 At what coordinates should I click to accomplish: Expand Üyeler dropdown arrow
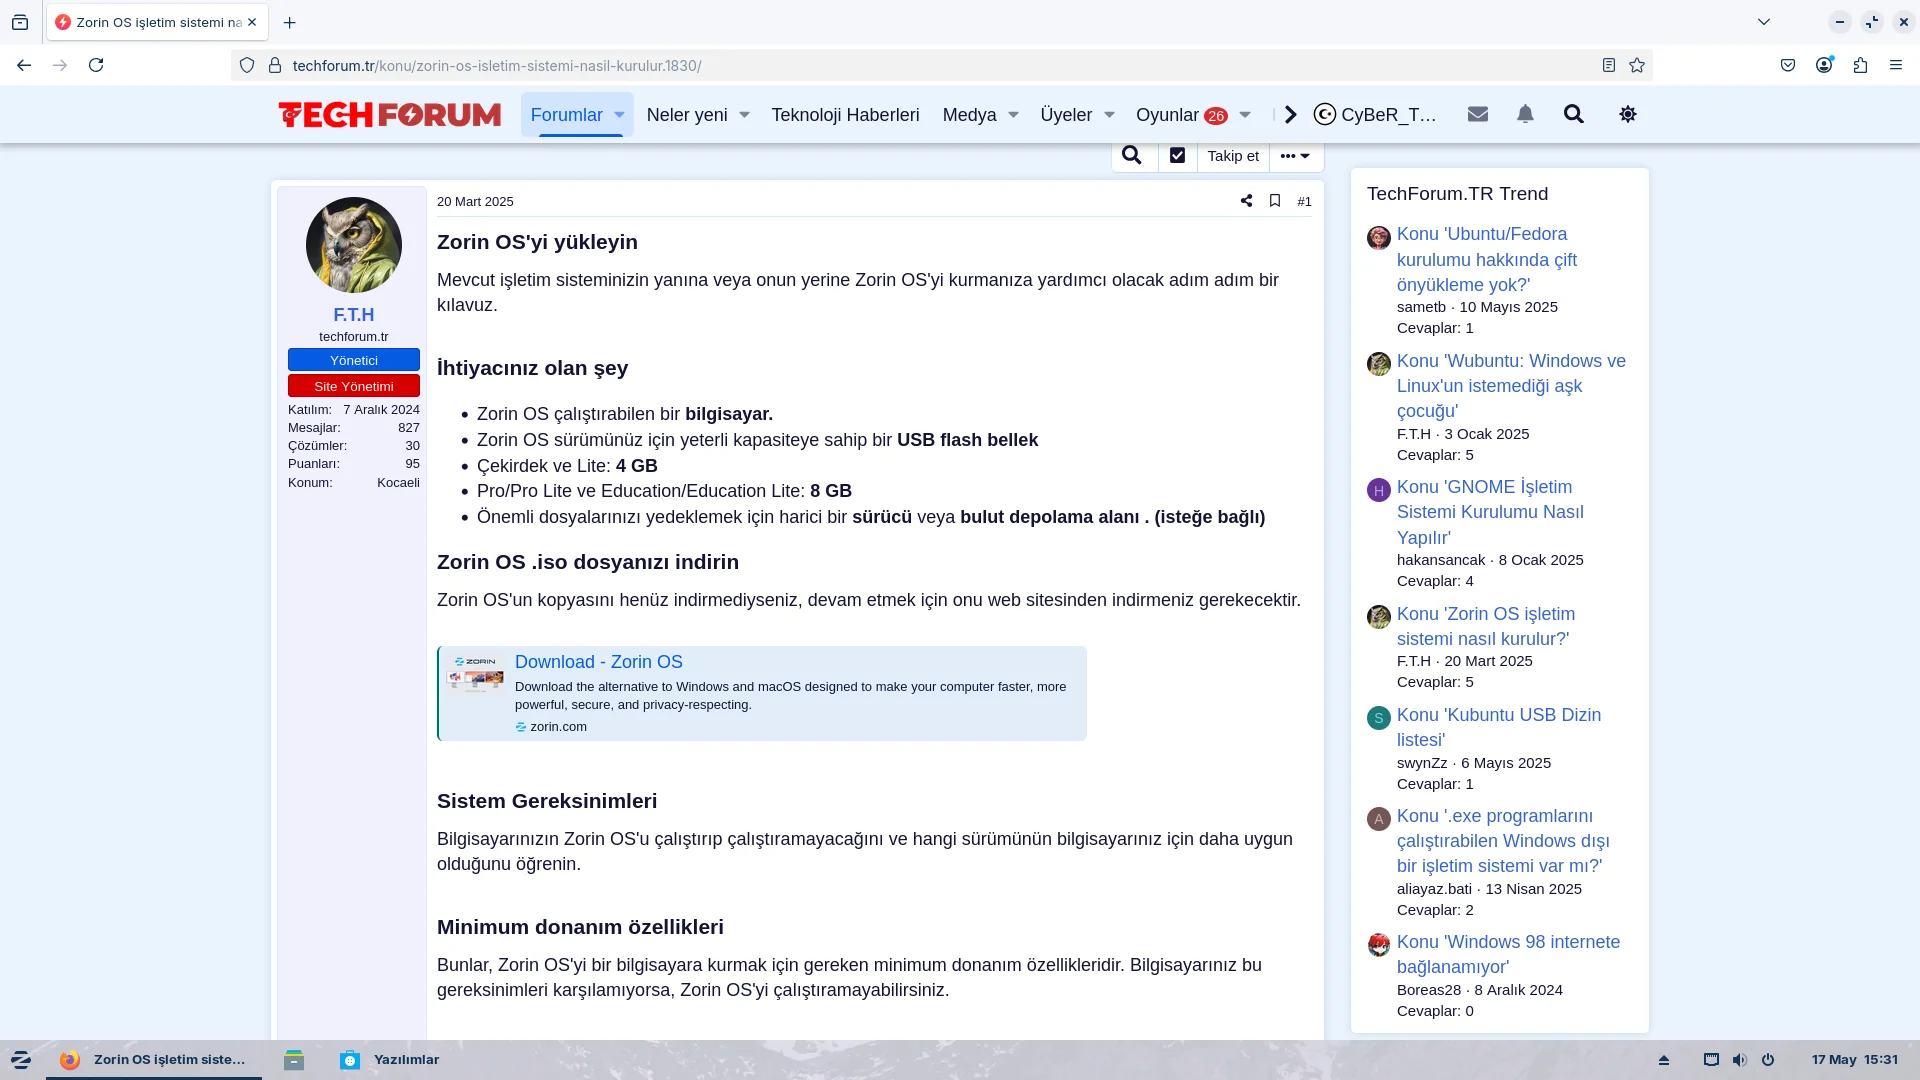pyautogui.click(x=1109, y=115)
